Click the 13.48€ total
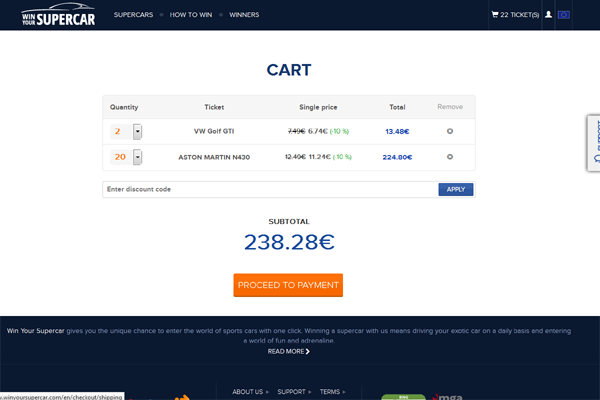Image resolution: width=600 pixels, height=400 pixels. pyautogui.click(x=397, y=132)
